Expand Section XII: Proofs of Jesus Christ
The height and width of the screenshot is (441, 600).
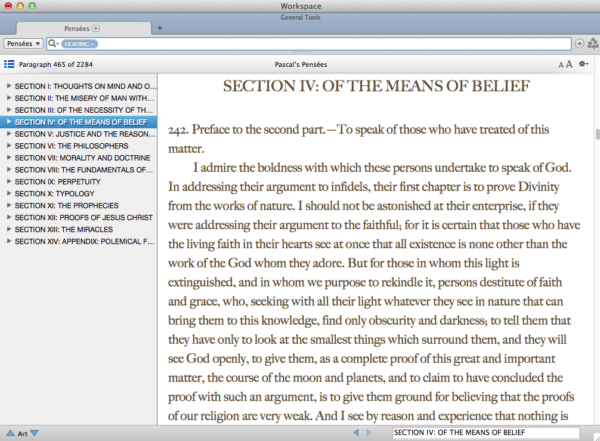(x=9, y=217)
